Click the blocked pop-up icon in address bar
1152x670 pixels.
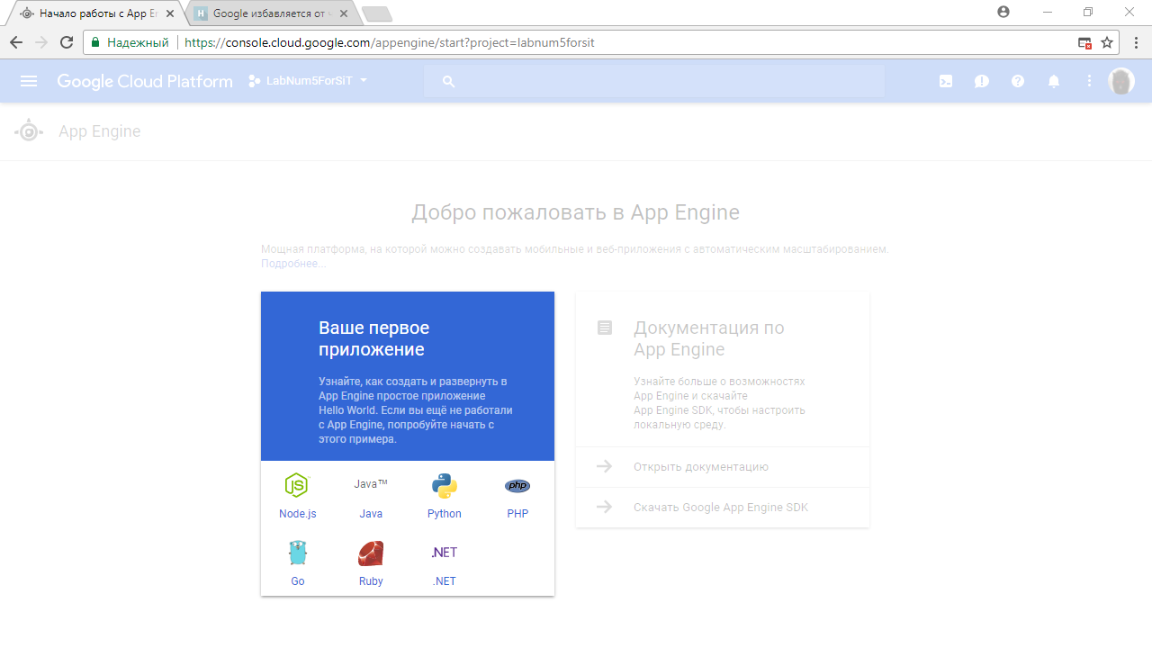click(1084, 43)
